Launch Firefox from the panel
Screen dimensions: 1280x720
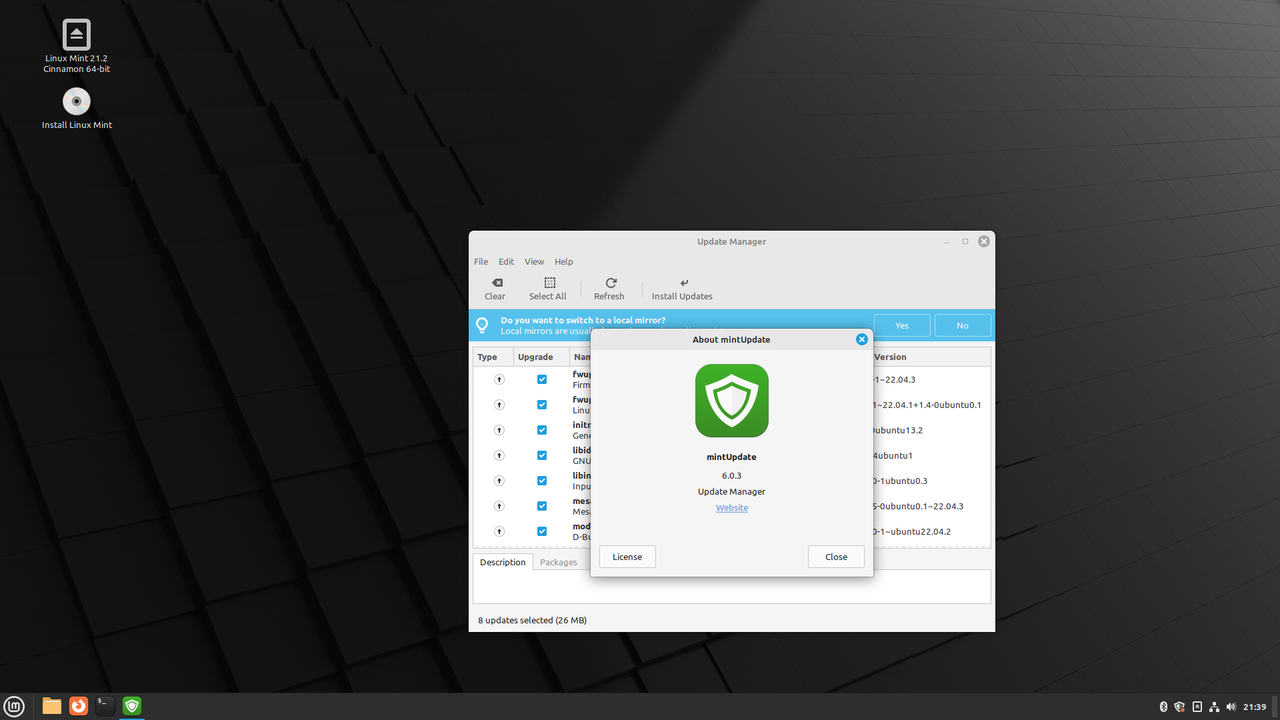(78, 706)
